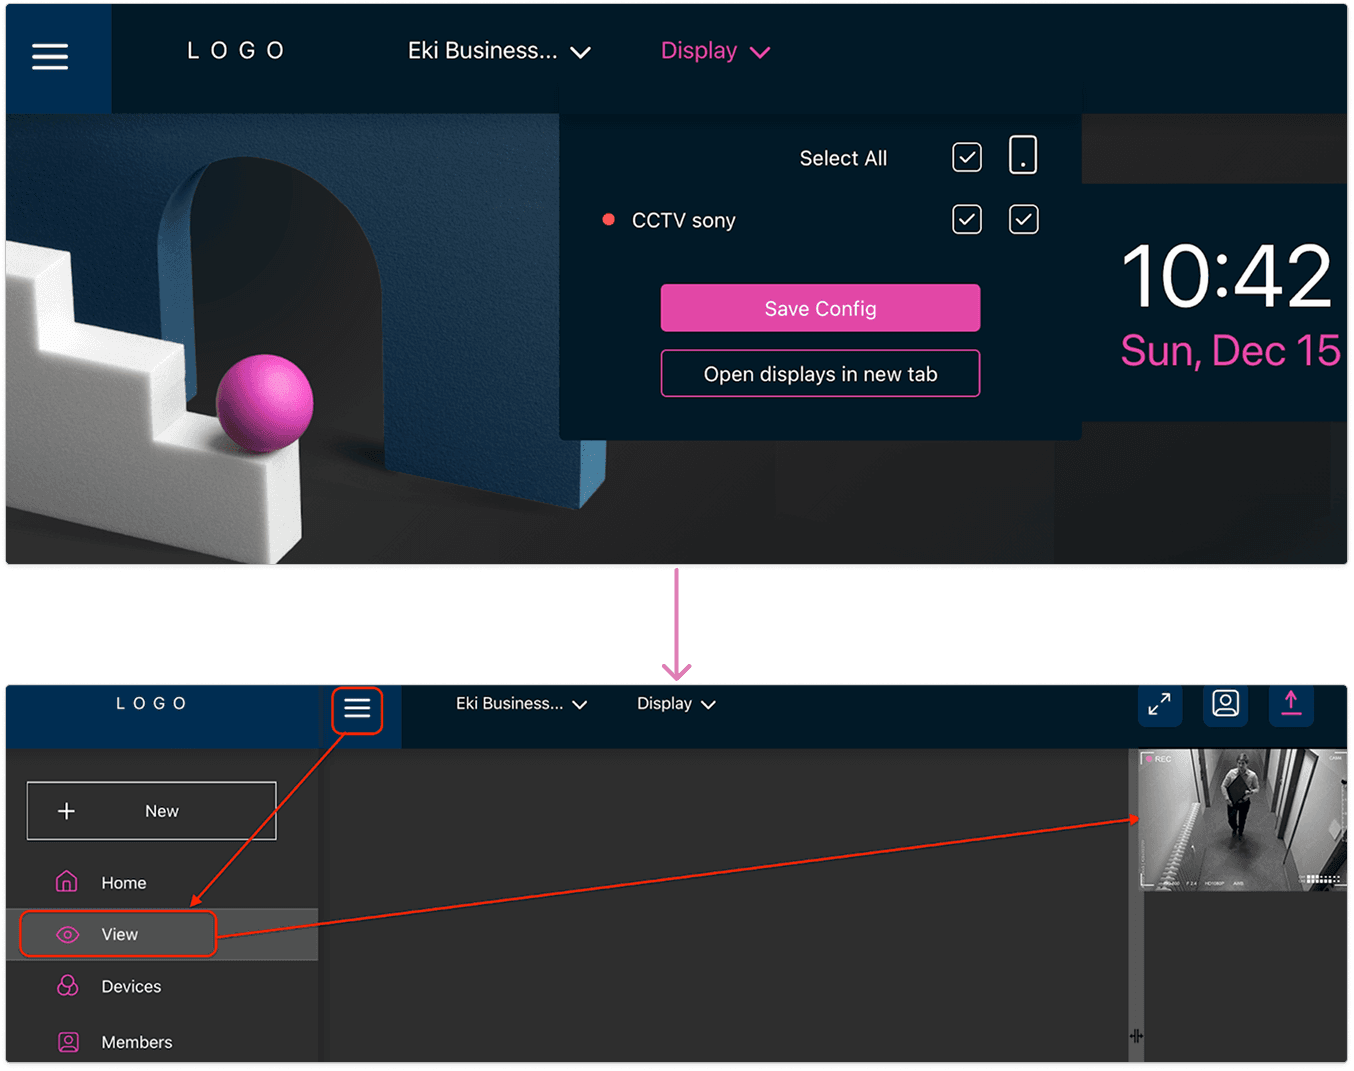Click the Members icon in sidebar
Screen dimensions: 1354x1071
[67, 1042]
